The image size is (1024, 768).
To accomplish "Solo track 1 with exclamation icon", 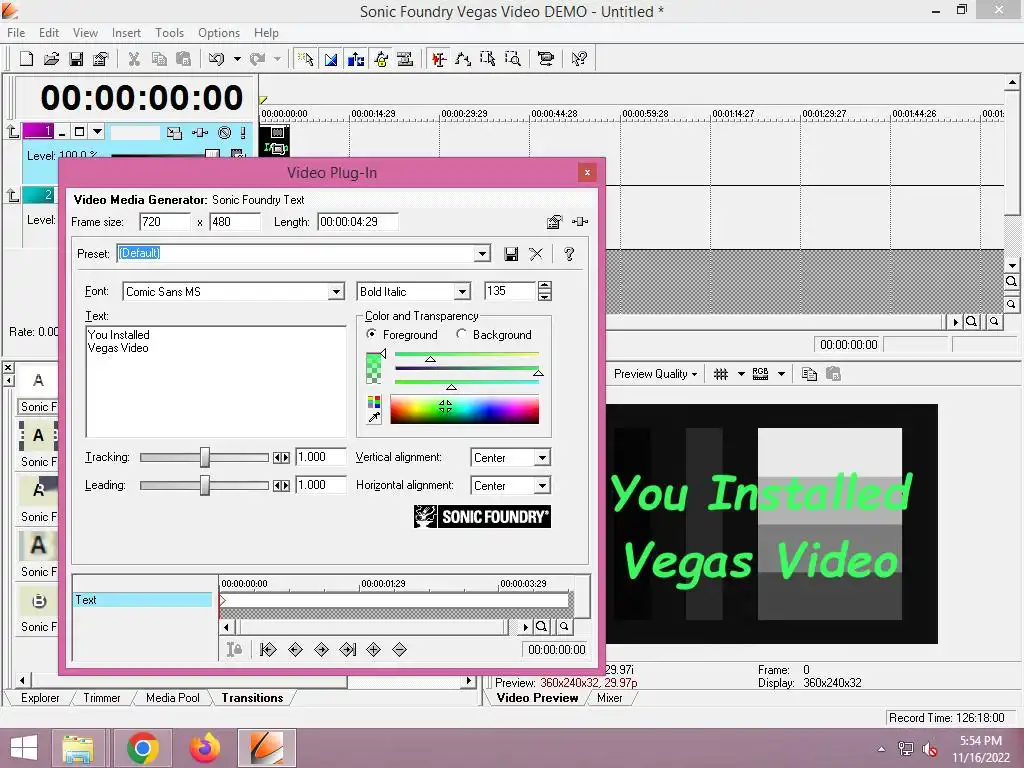I will coord(243,133).
